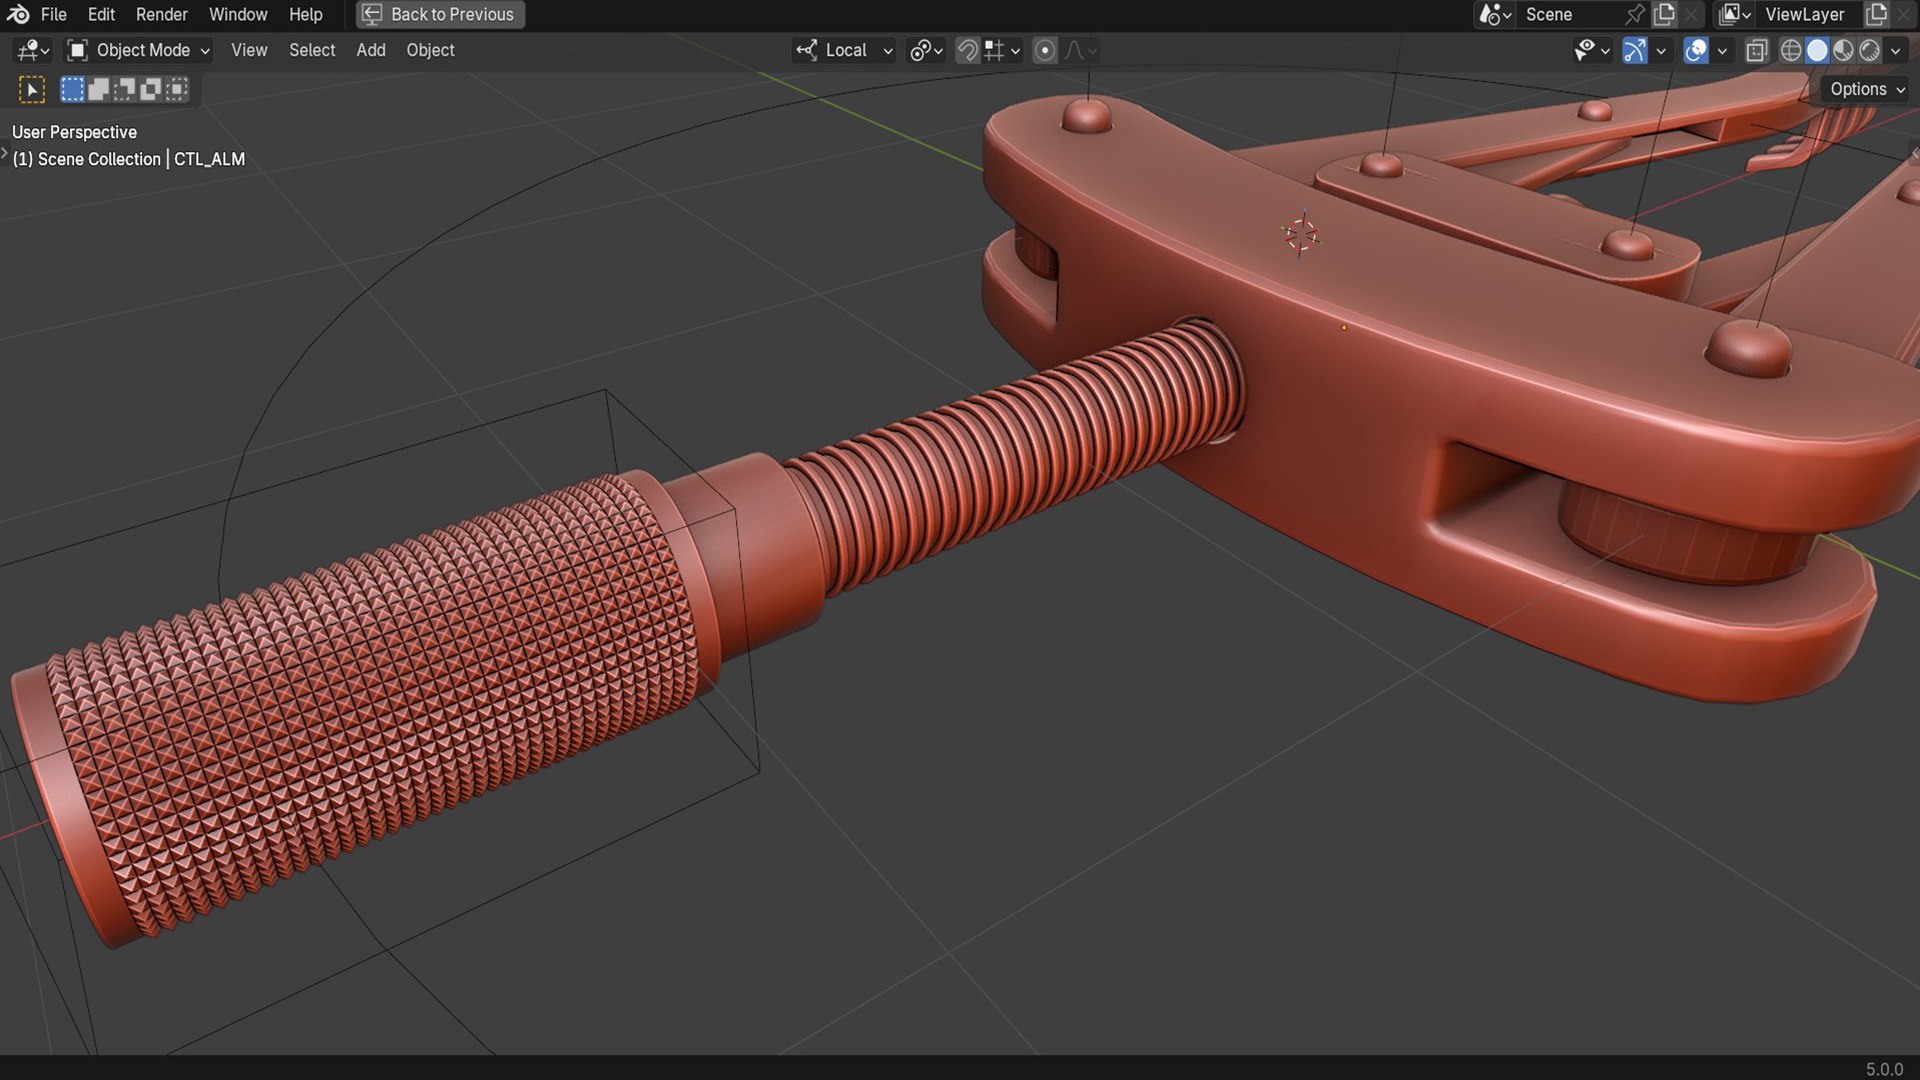Open the Window menu
Screen dimensions: 1920x1080
pyautogui.click(x=238, y=14)
